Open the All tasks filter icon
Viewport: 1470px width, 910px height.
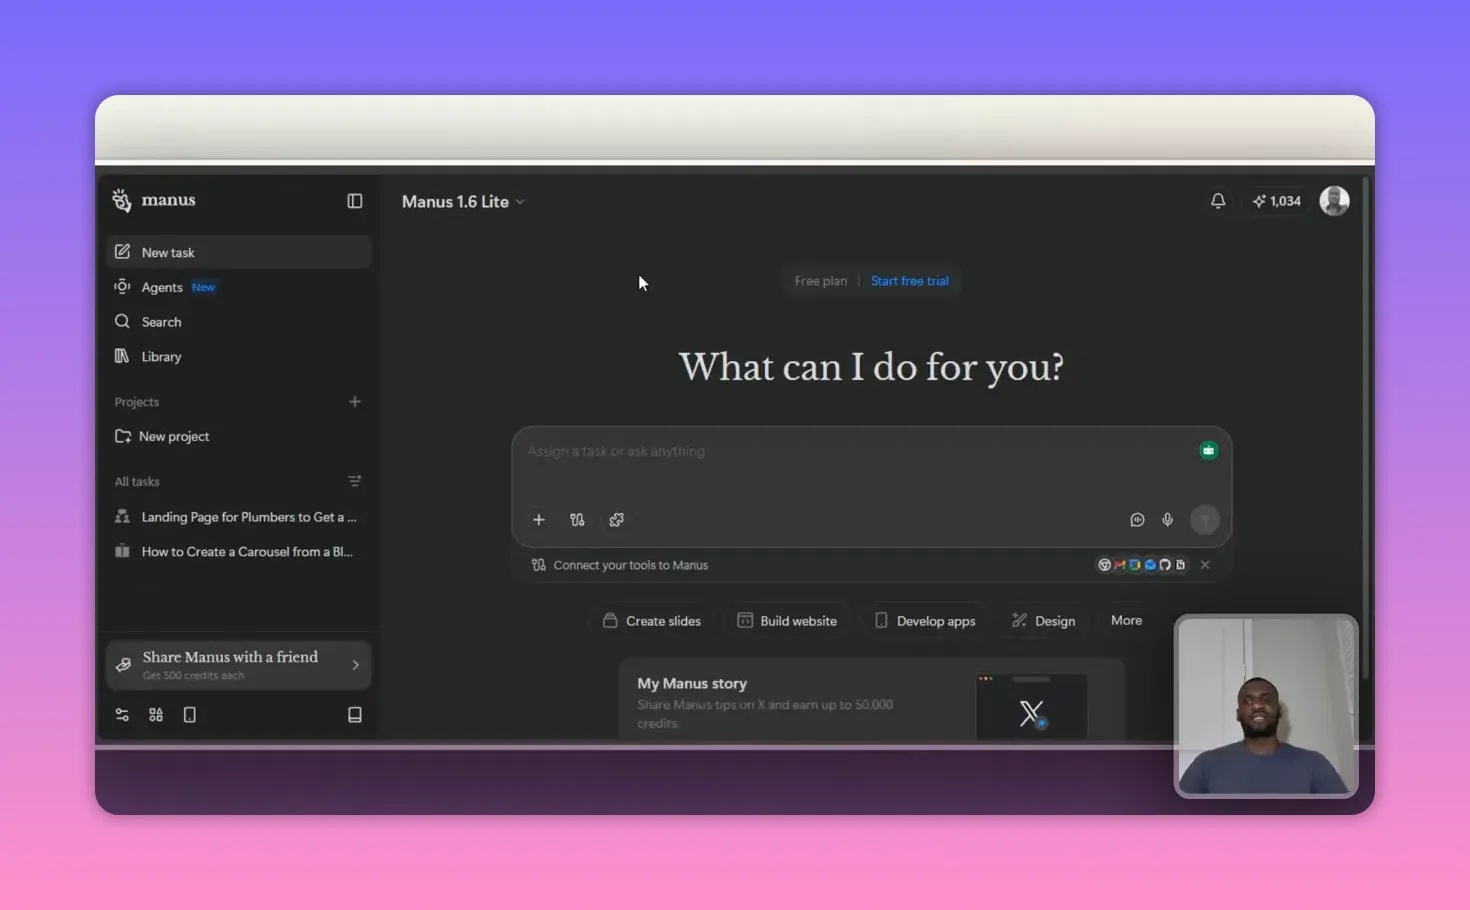tap(354, 481)
